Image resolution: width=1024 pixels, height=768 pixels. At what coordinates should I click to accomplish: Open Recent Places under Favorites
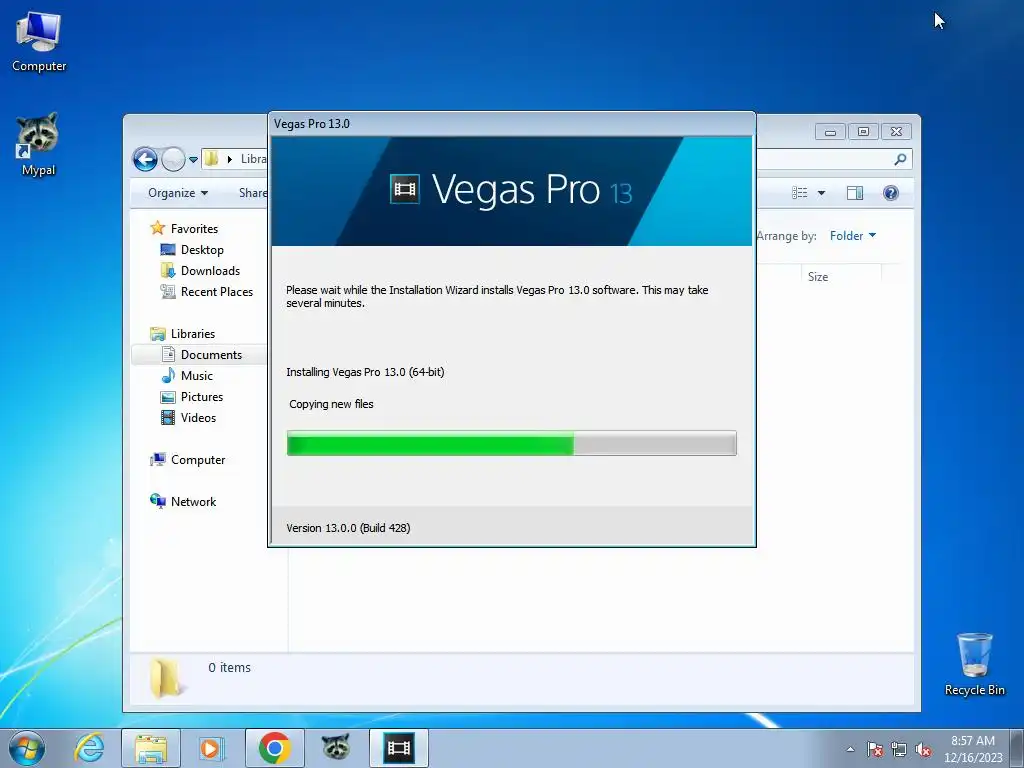click(217, 291)
